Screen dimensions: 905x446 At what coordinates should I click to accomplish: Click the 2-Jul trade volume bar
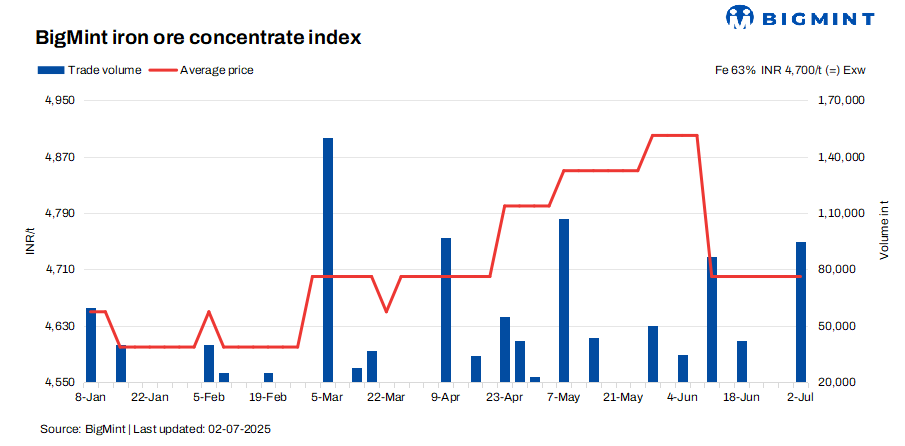tap(800, 312)
